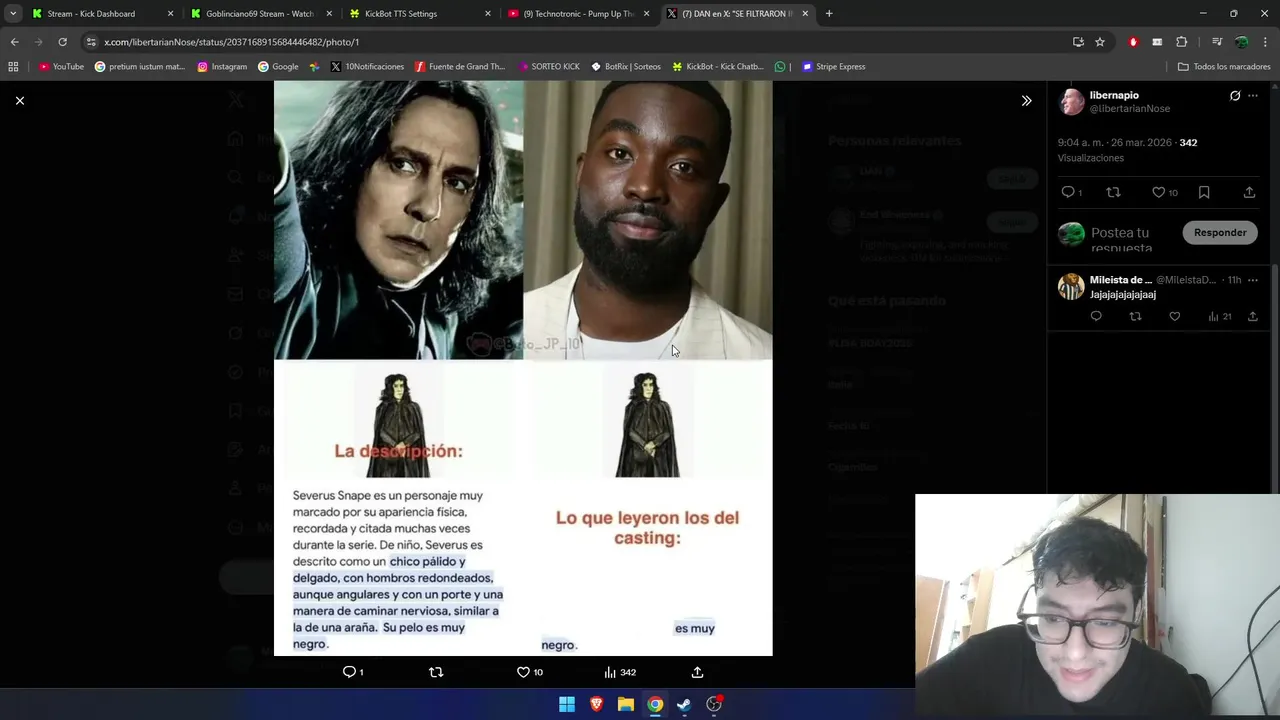Open the Stripe Express bookmark
1280x720 pixels.
click(834, 67)
